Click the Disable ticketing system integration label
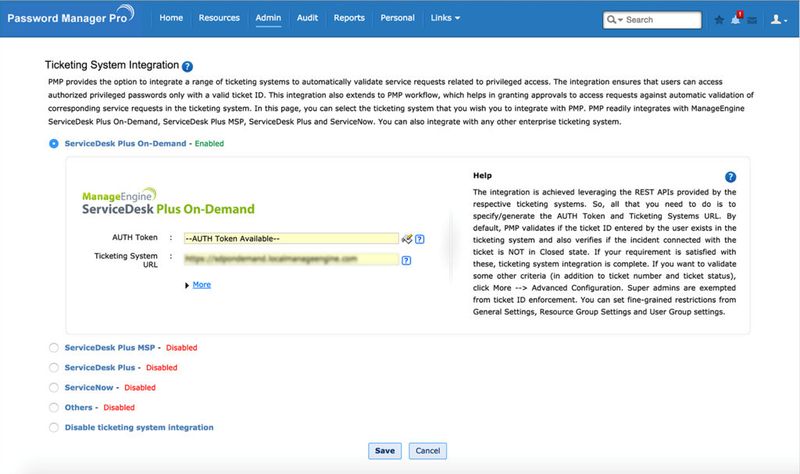Viewport: 800px width, 474px height. (x=139, y=428)
